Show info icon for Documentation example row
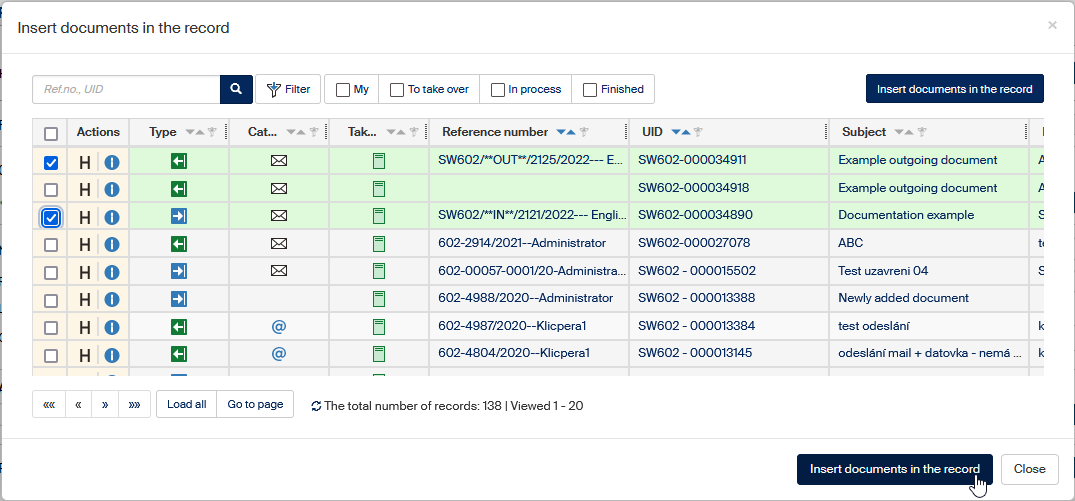This screenshot has width=1075, height=501. pos(112,217)
